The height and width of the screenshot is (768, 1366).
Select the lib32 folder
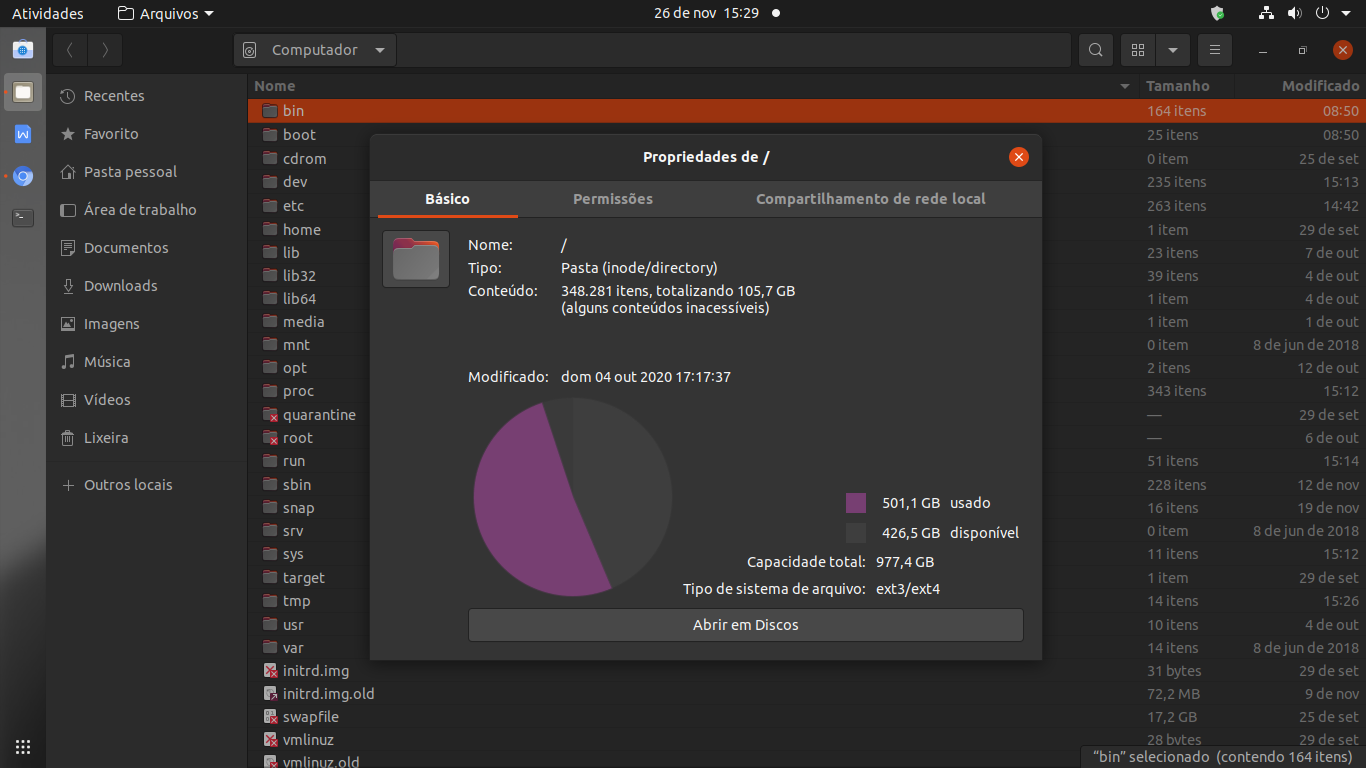pyautogui.click(x=299, y=275)
